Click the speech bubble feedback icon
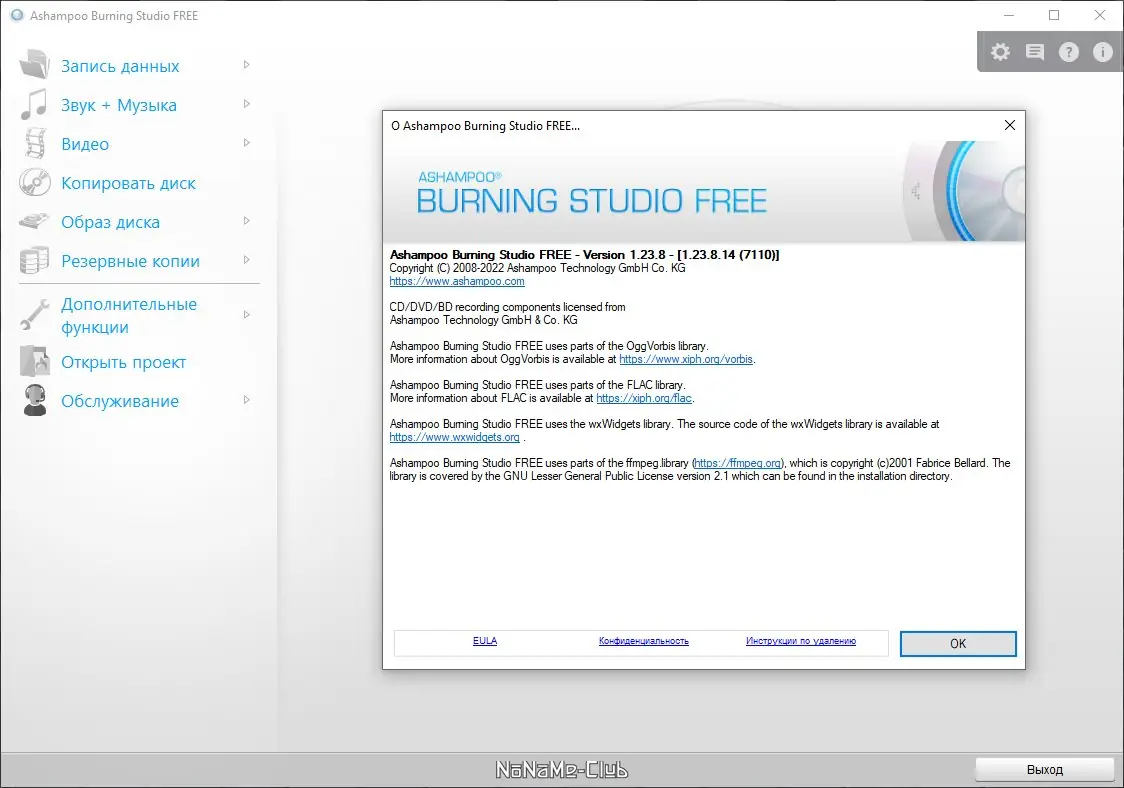The image size is (1124, 788). (1034, 52)
